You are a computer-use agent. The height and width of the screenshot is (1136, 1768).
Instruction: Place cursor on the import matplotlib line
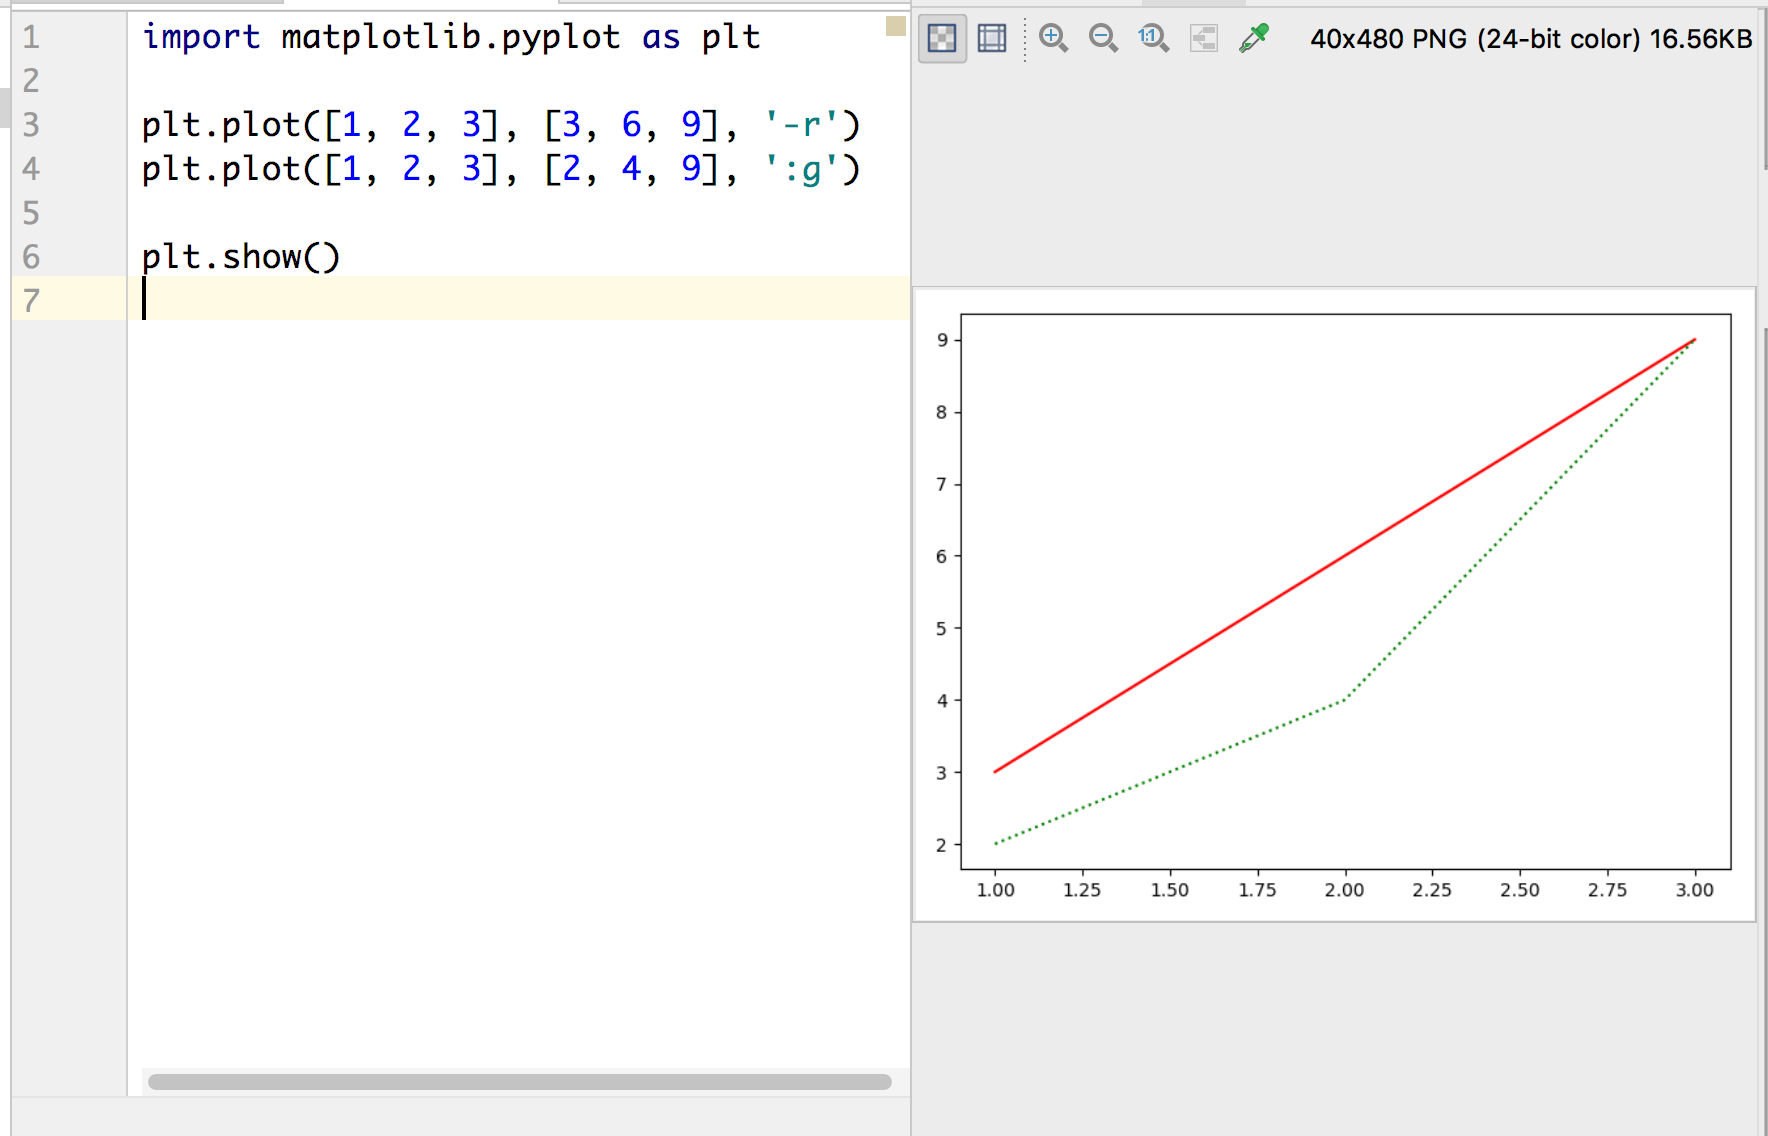pos(450,37)
